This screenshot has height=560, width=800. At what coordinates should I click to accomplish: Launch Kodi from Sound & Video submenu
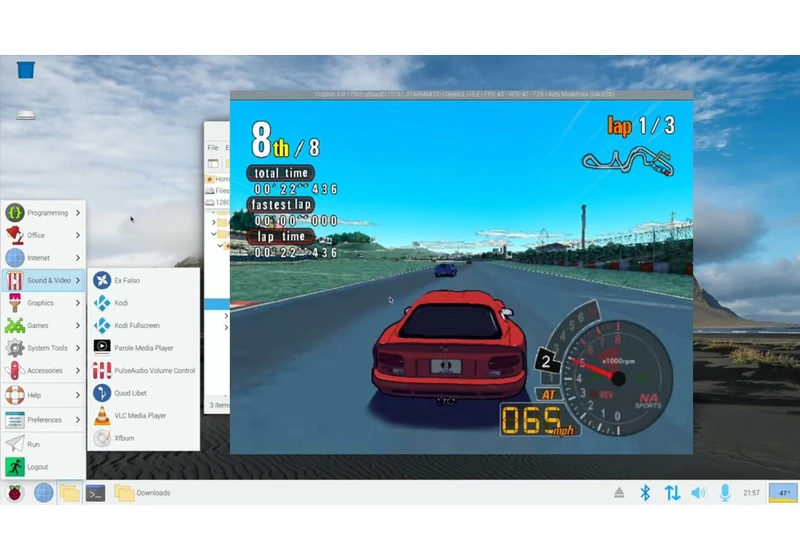click(x=143, y=302)
